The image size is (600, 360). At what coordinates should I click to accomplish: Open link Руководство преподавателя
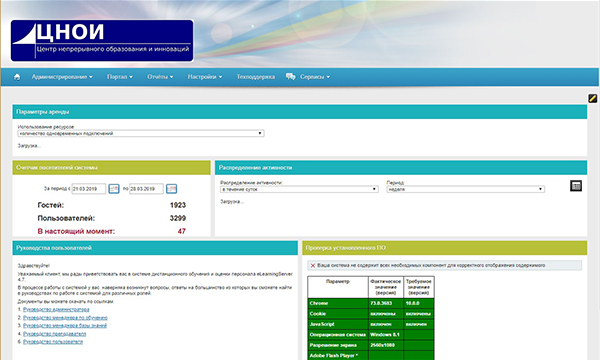click(54, 334)
